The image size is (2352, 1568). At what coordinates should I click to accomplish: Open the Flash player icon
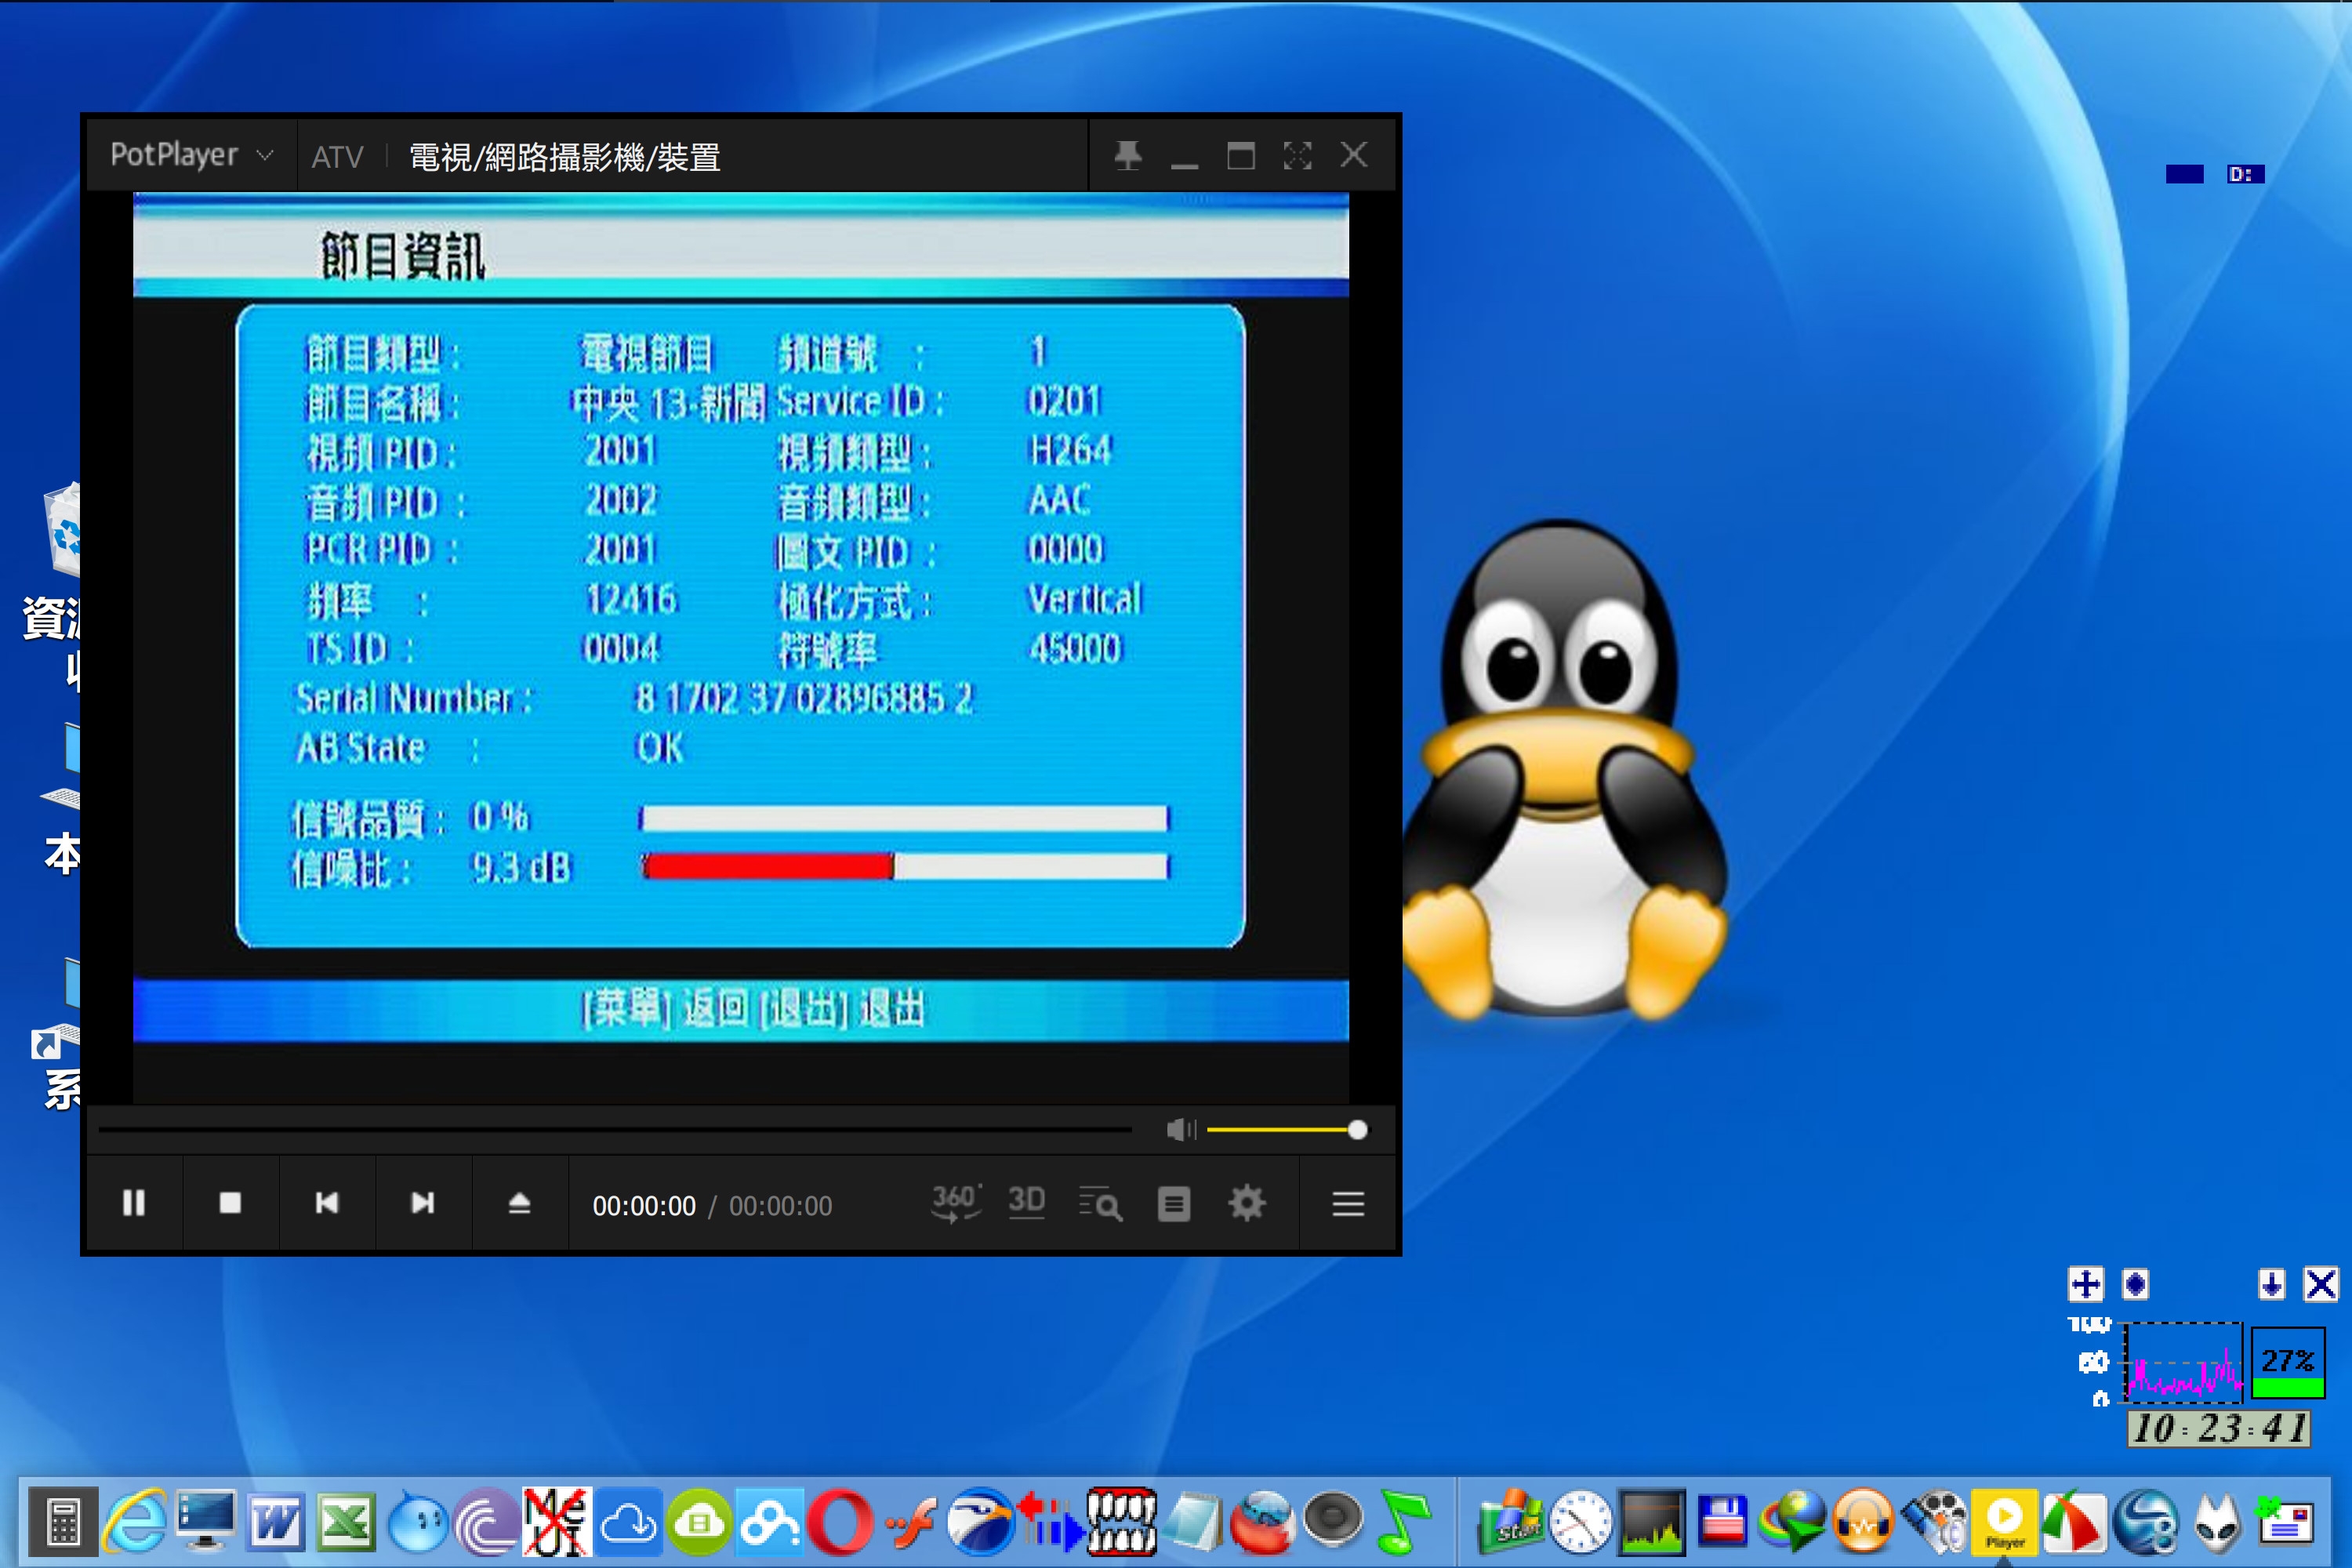click(910, 1522)
